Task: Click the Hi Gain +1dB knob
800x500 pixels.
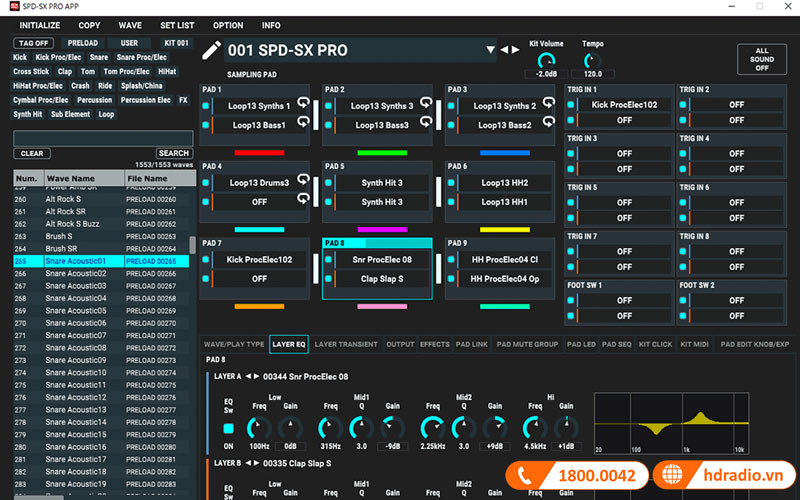Action: point(566,428)
